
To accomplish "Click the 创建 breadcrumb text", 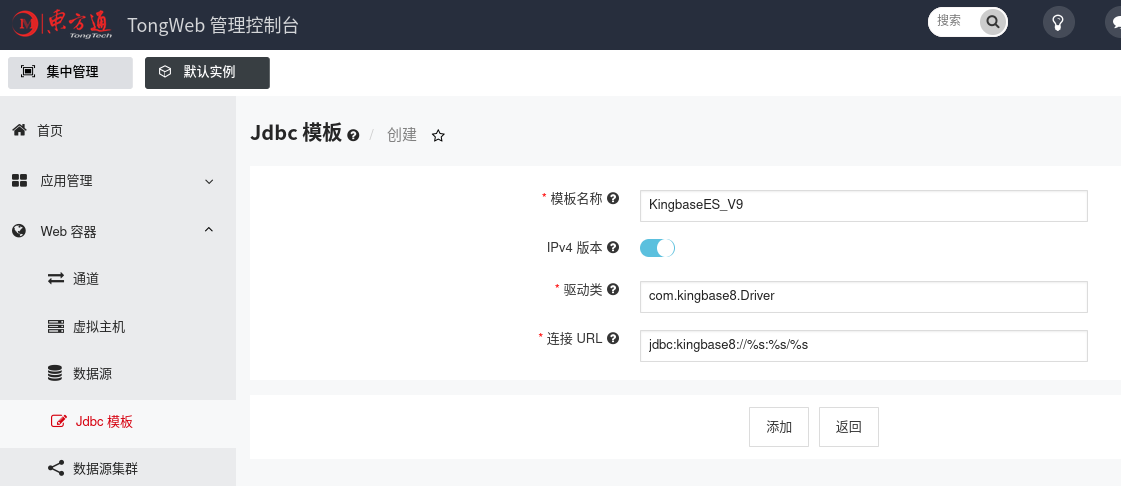I will (x=402, y=134).
